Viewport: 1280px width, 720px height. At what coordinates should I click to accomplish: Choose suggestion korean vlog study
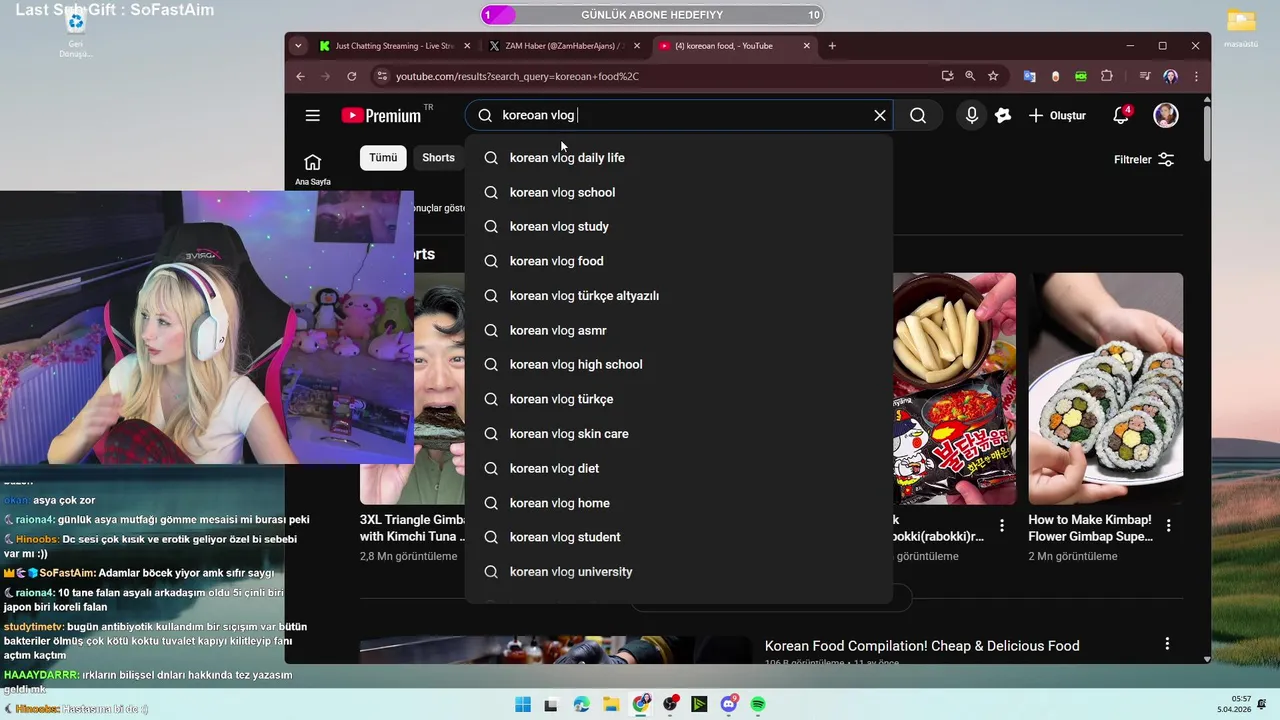(x=678, y=227)
